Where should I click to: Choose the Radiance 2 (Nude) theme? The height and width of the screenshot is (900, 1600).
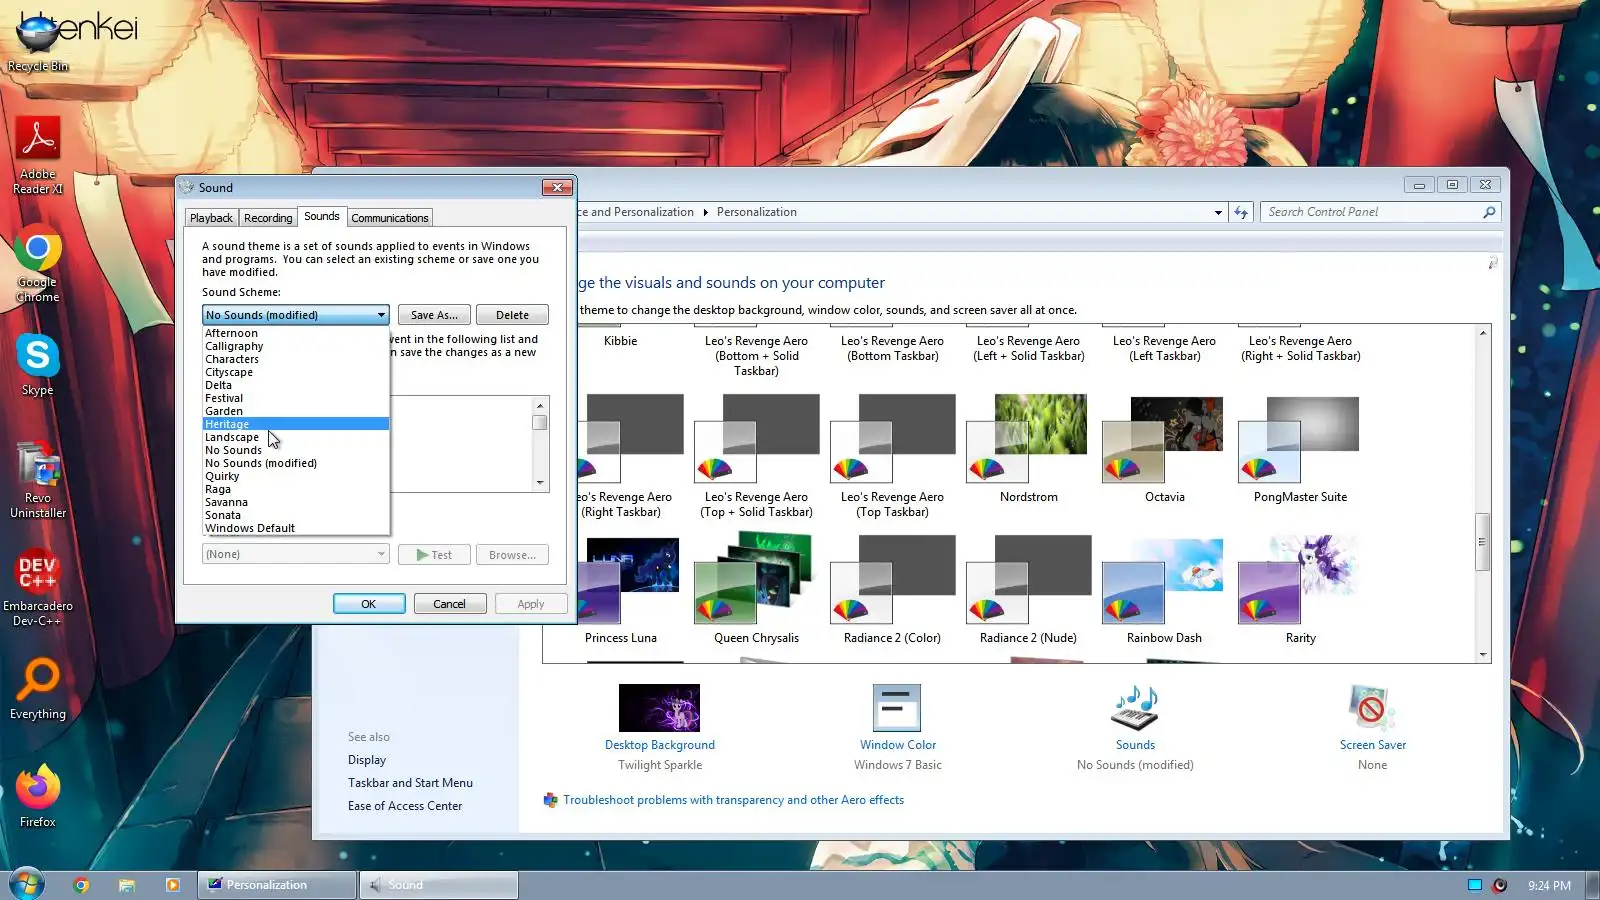[x=1028, y=590]
